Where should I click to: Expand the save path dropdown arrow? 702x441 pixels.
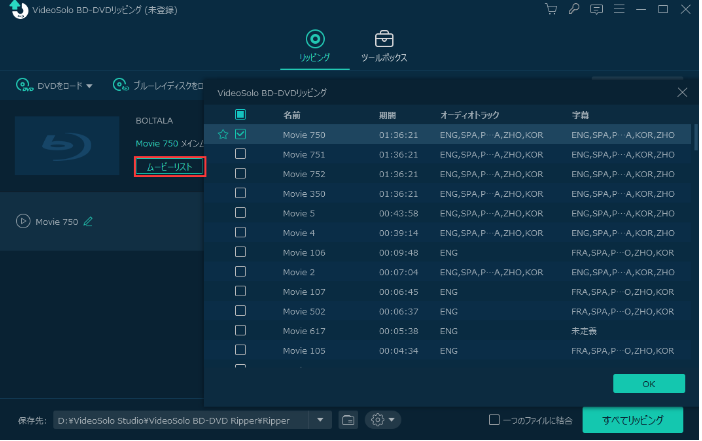click(320, 420)
